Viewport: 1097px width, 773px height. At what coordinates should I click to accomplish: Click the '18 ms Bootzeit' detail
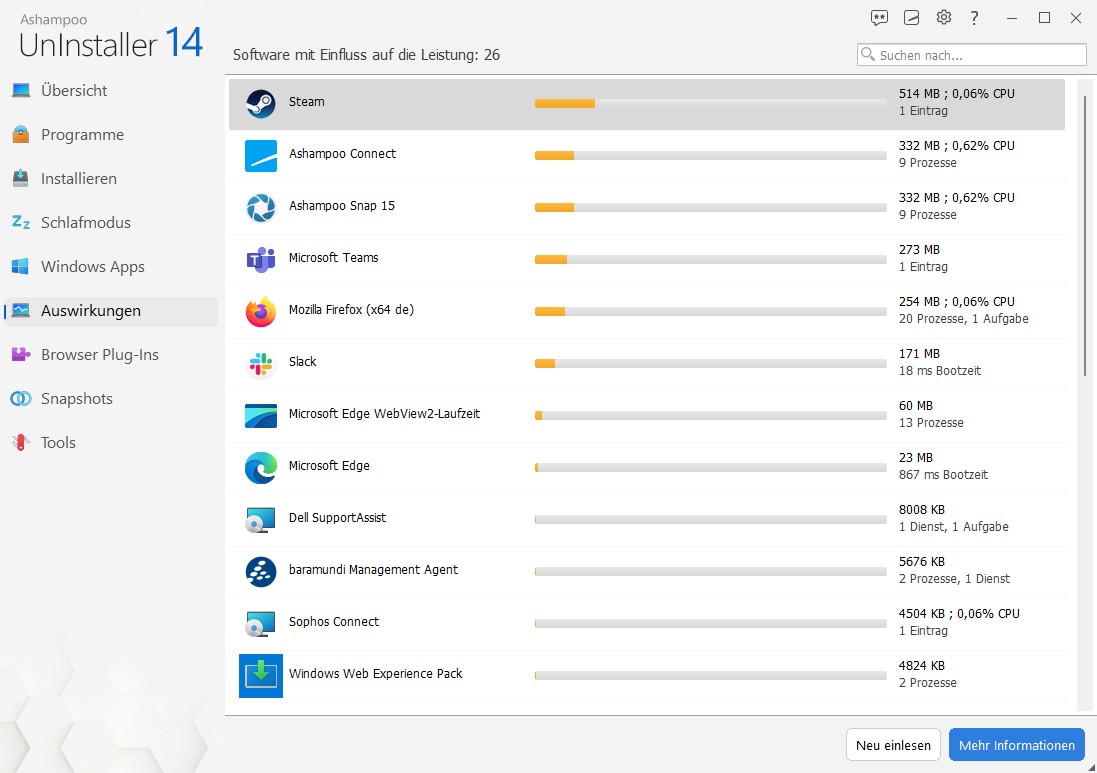point(940,371)
